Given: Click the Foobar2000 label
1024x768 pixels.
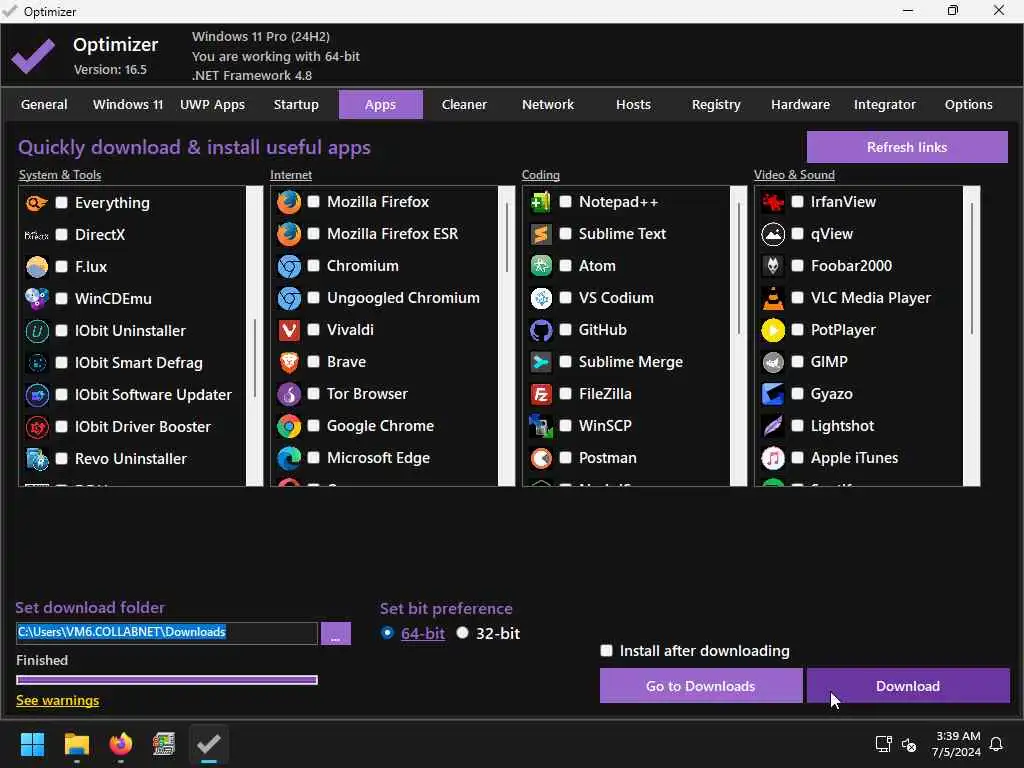Looking at the screenshot, I should coord(851,266).
